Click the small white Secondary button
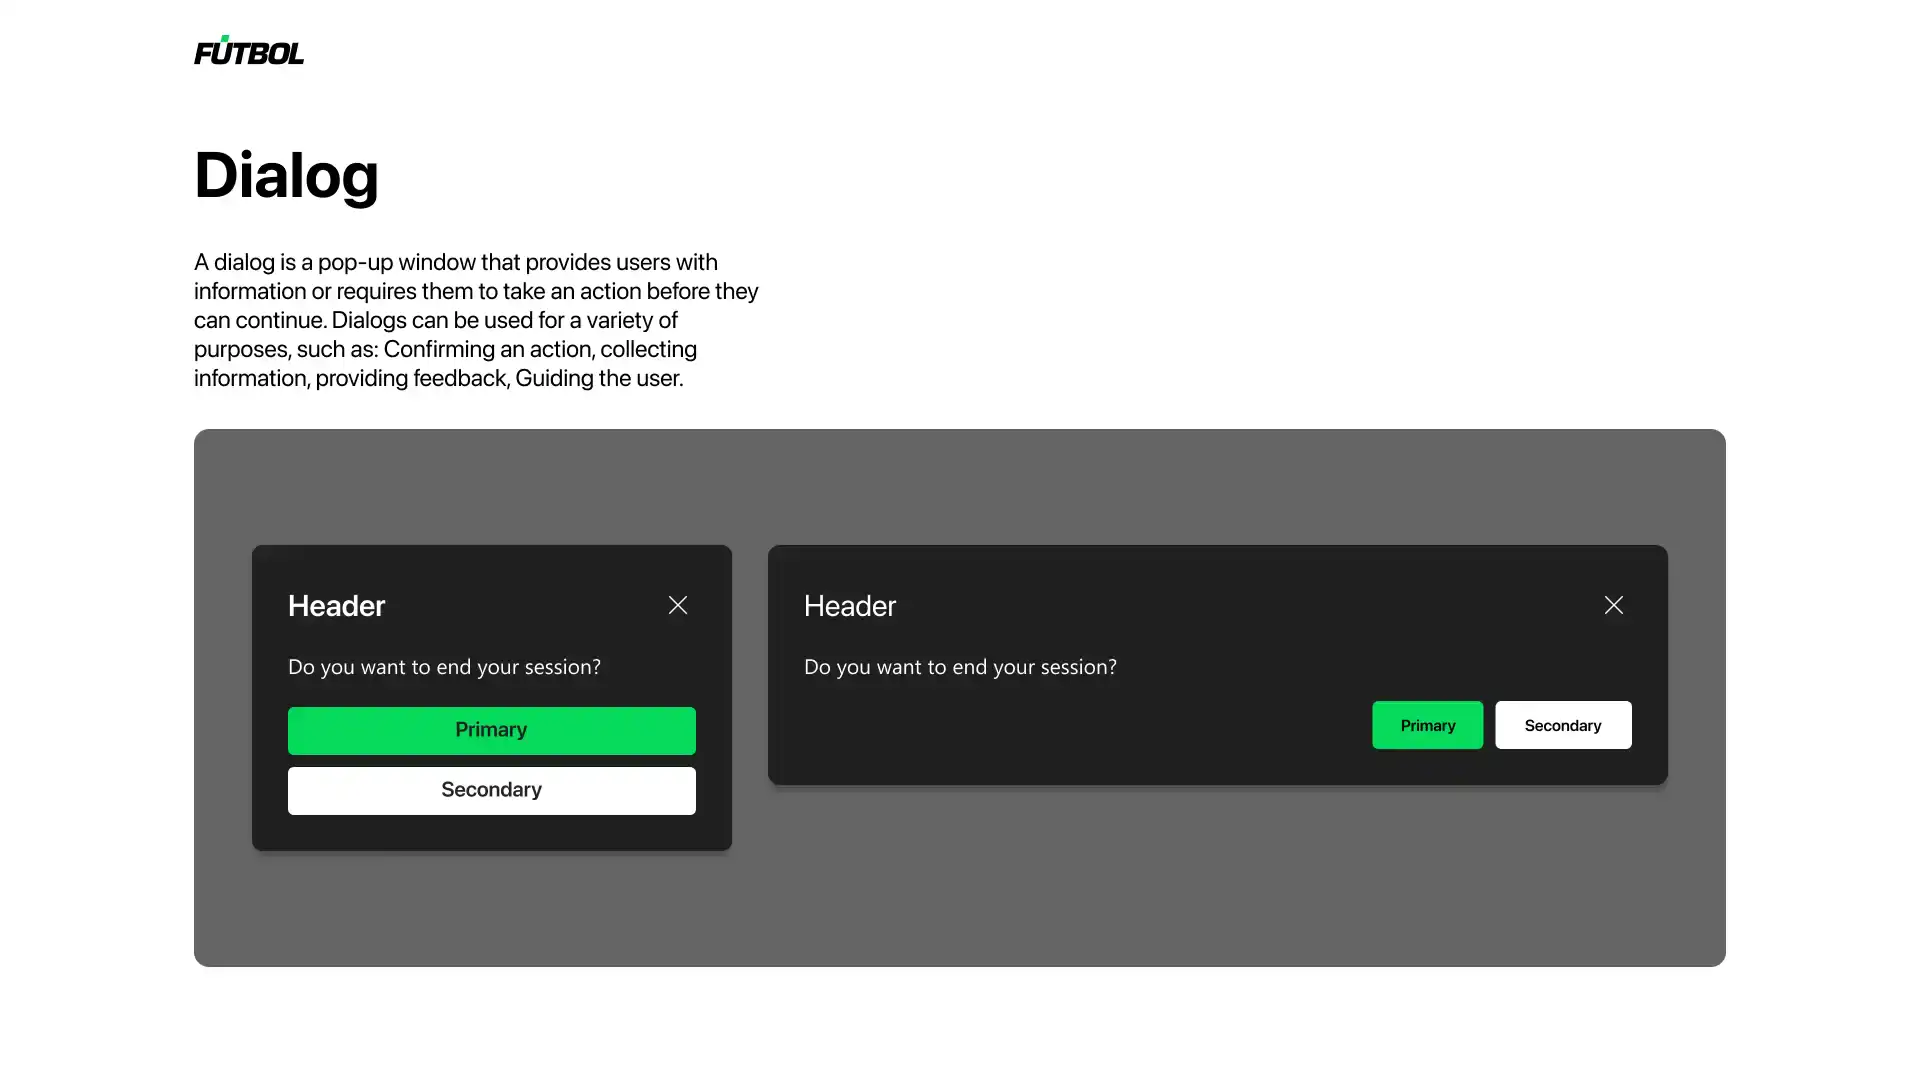The width and height of the screenshot is (1920, 1080). pos(1562,725)
